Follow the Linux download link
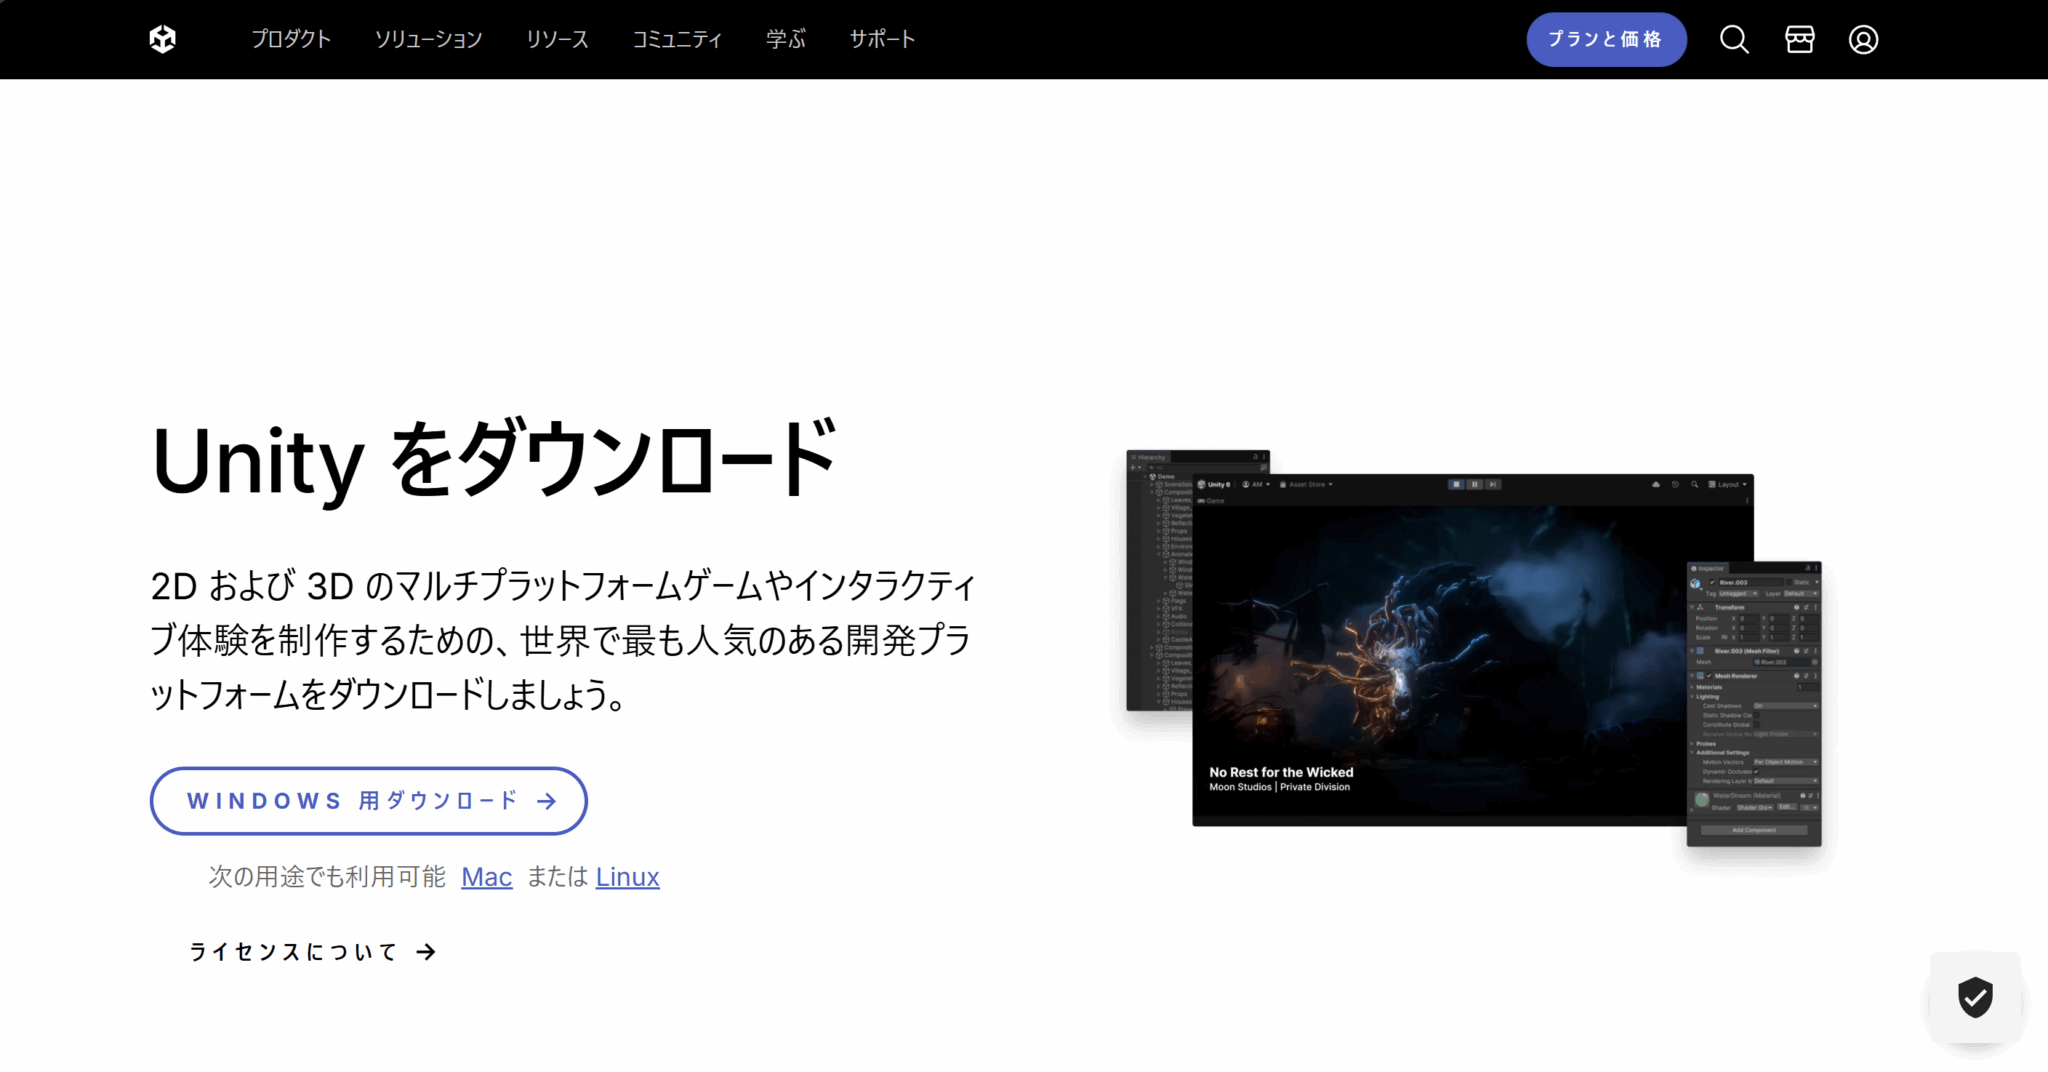The image size is (2048, 1072). tap(627, 876)
